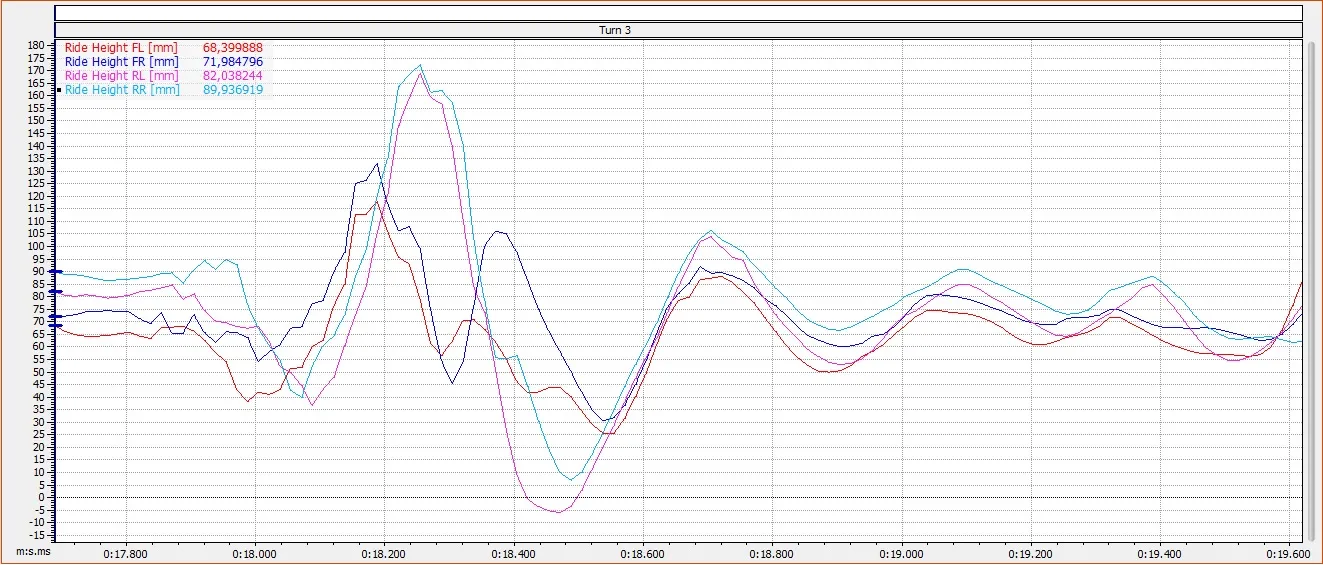This screenshot has width=1323, height=565.
Task: Select the Ride Height FL channel label
Action: tap(121, 47)
